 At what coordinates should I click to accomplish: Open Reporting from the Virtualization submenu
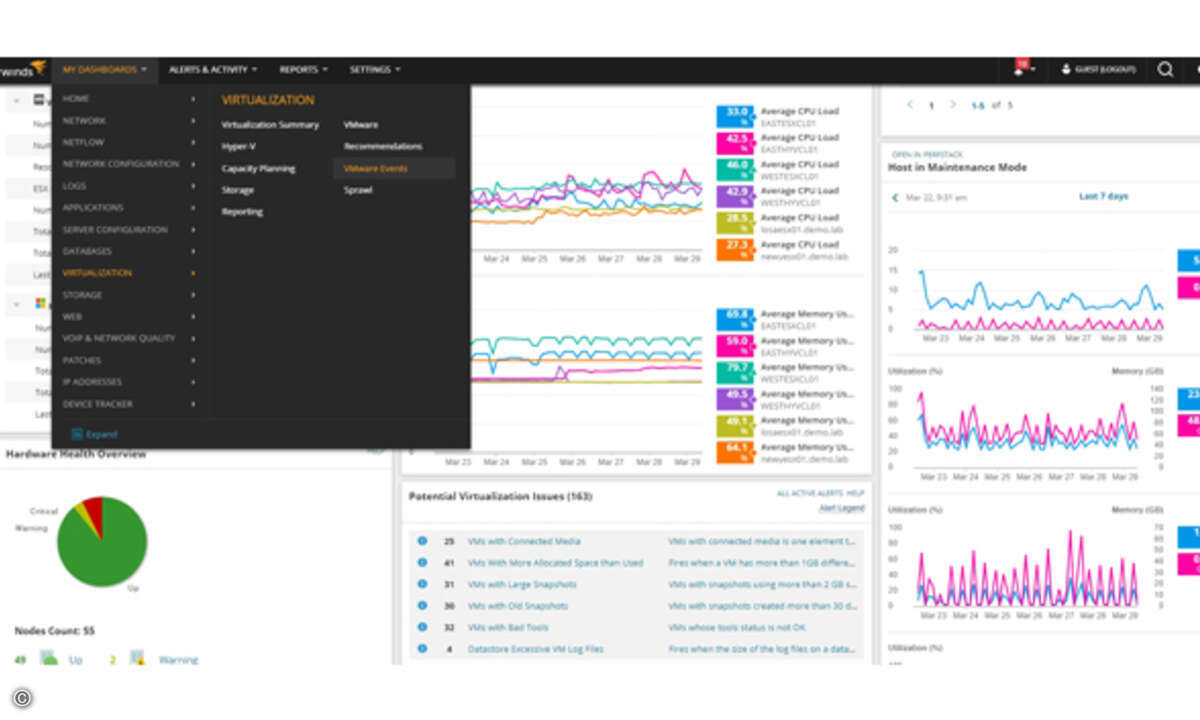pos(242,212)
